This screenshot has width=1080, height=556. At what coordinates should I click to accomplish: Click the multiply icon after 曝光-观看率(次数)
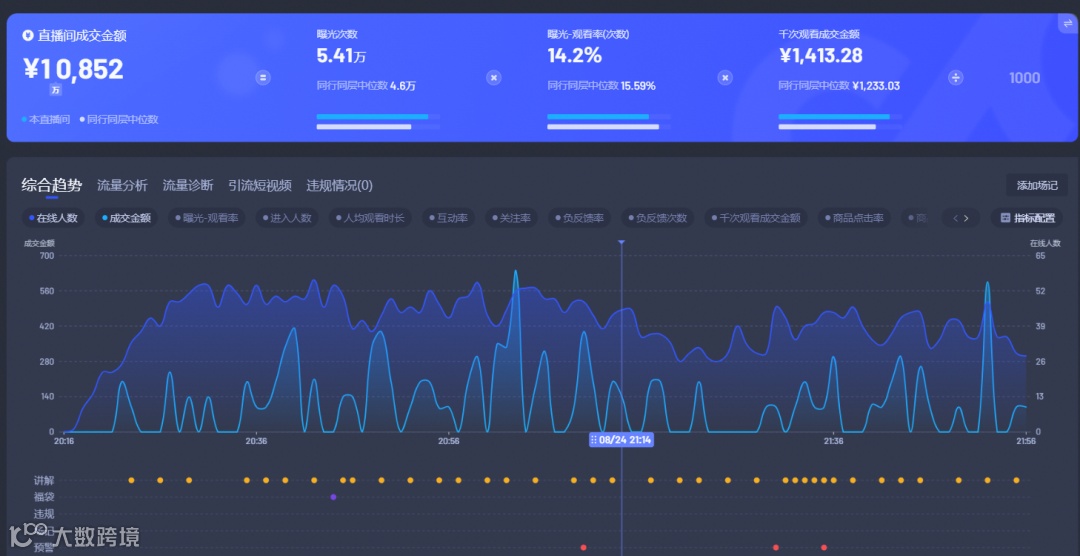[x=725, y=78]
